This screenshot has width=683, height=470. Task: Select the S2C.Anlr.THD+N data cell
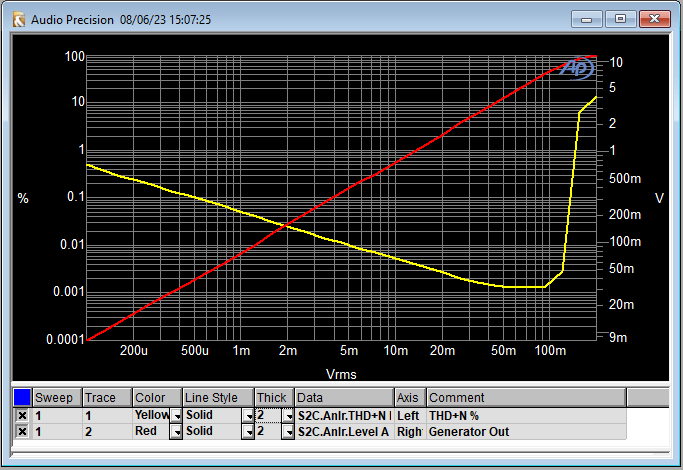tap(345, 416)
